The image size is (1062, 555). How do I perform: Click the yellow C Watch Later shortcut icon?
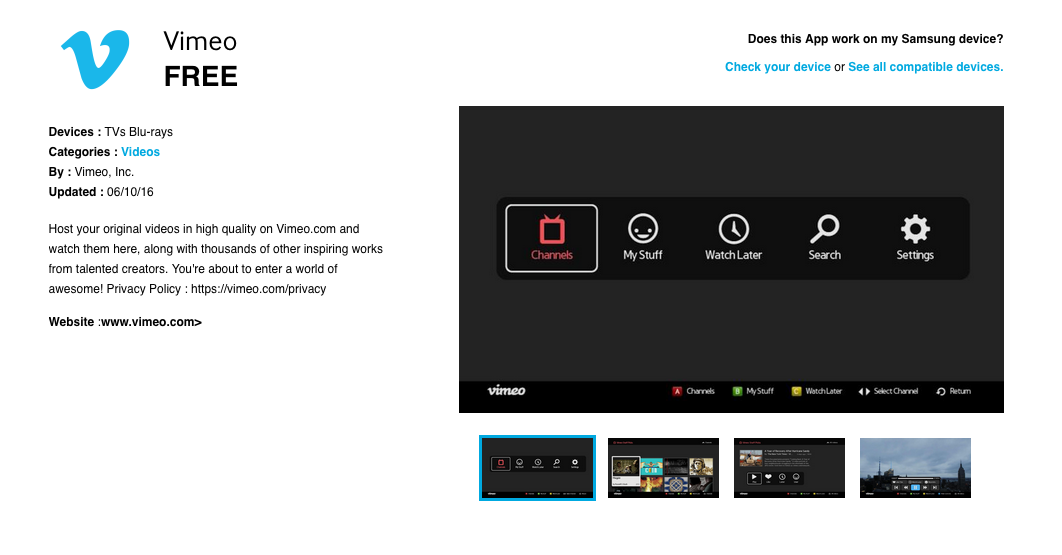(x=796, y=391)
